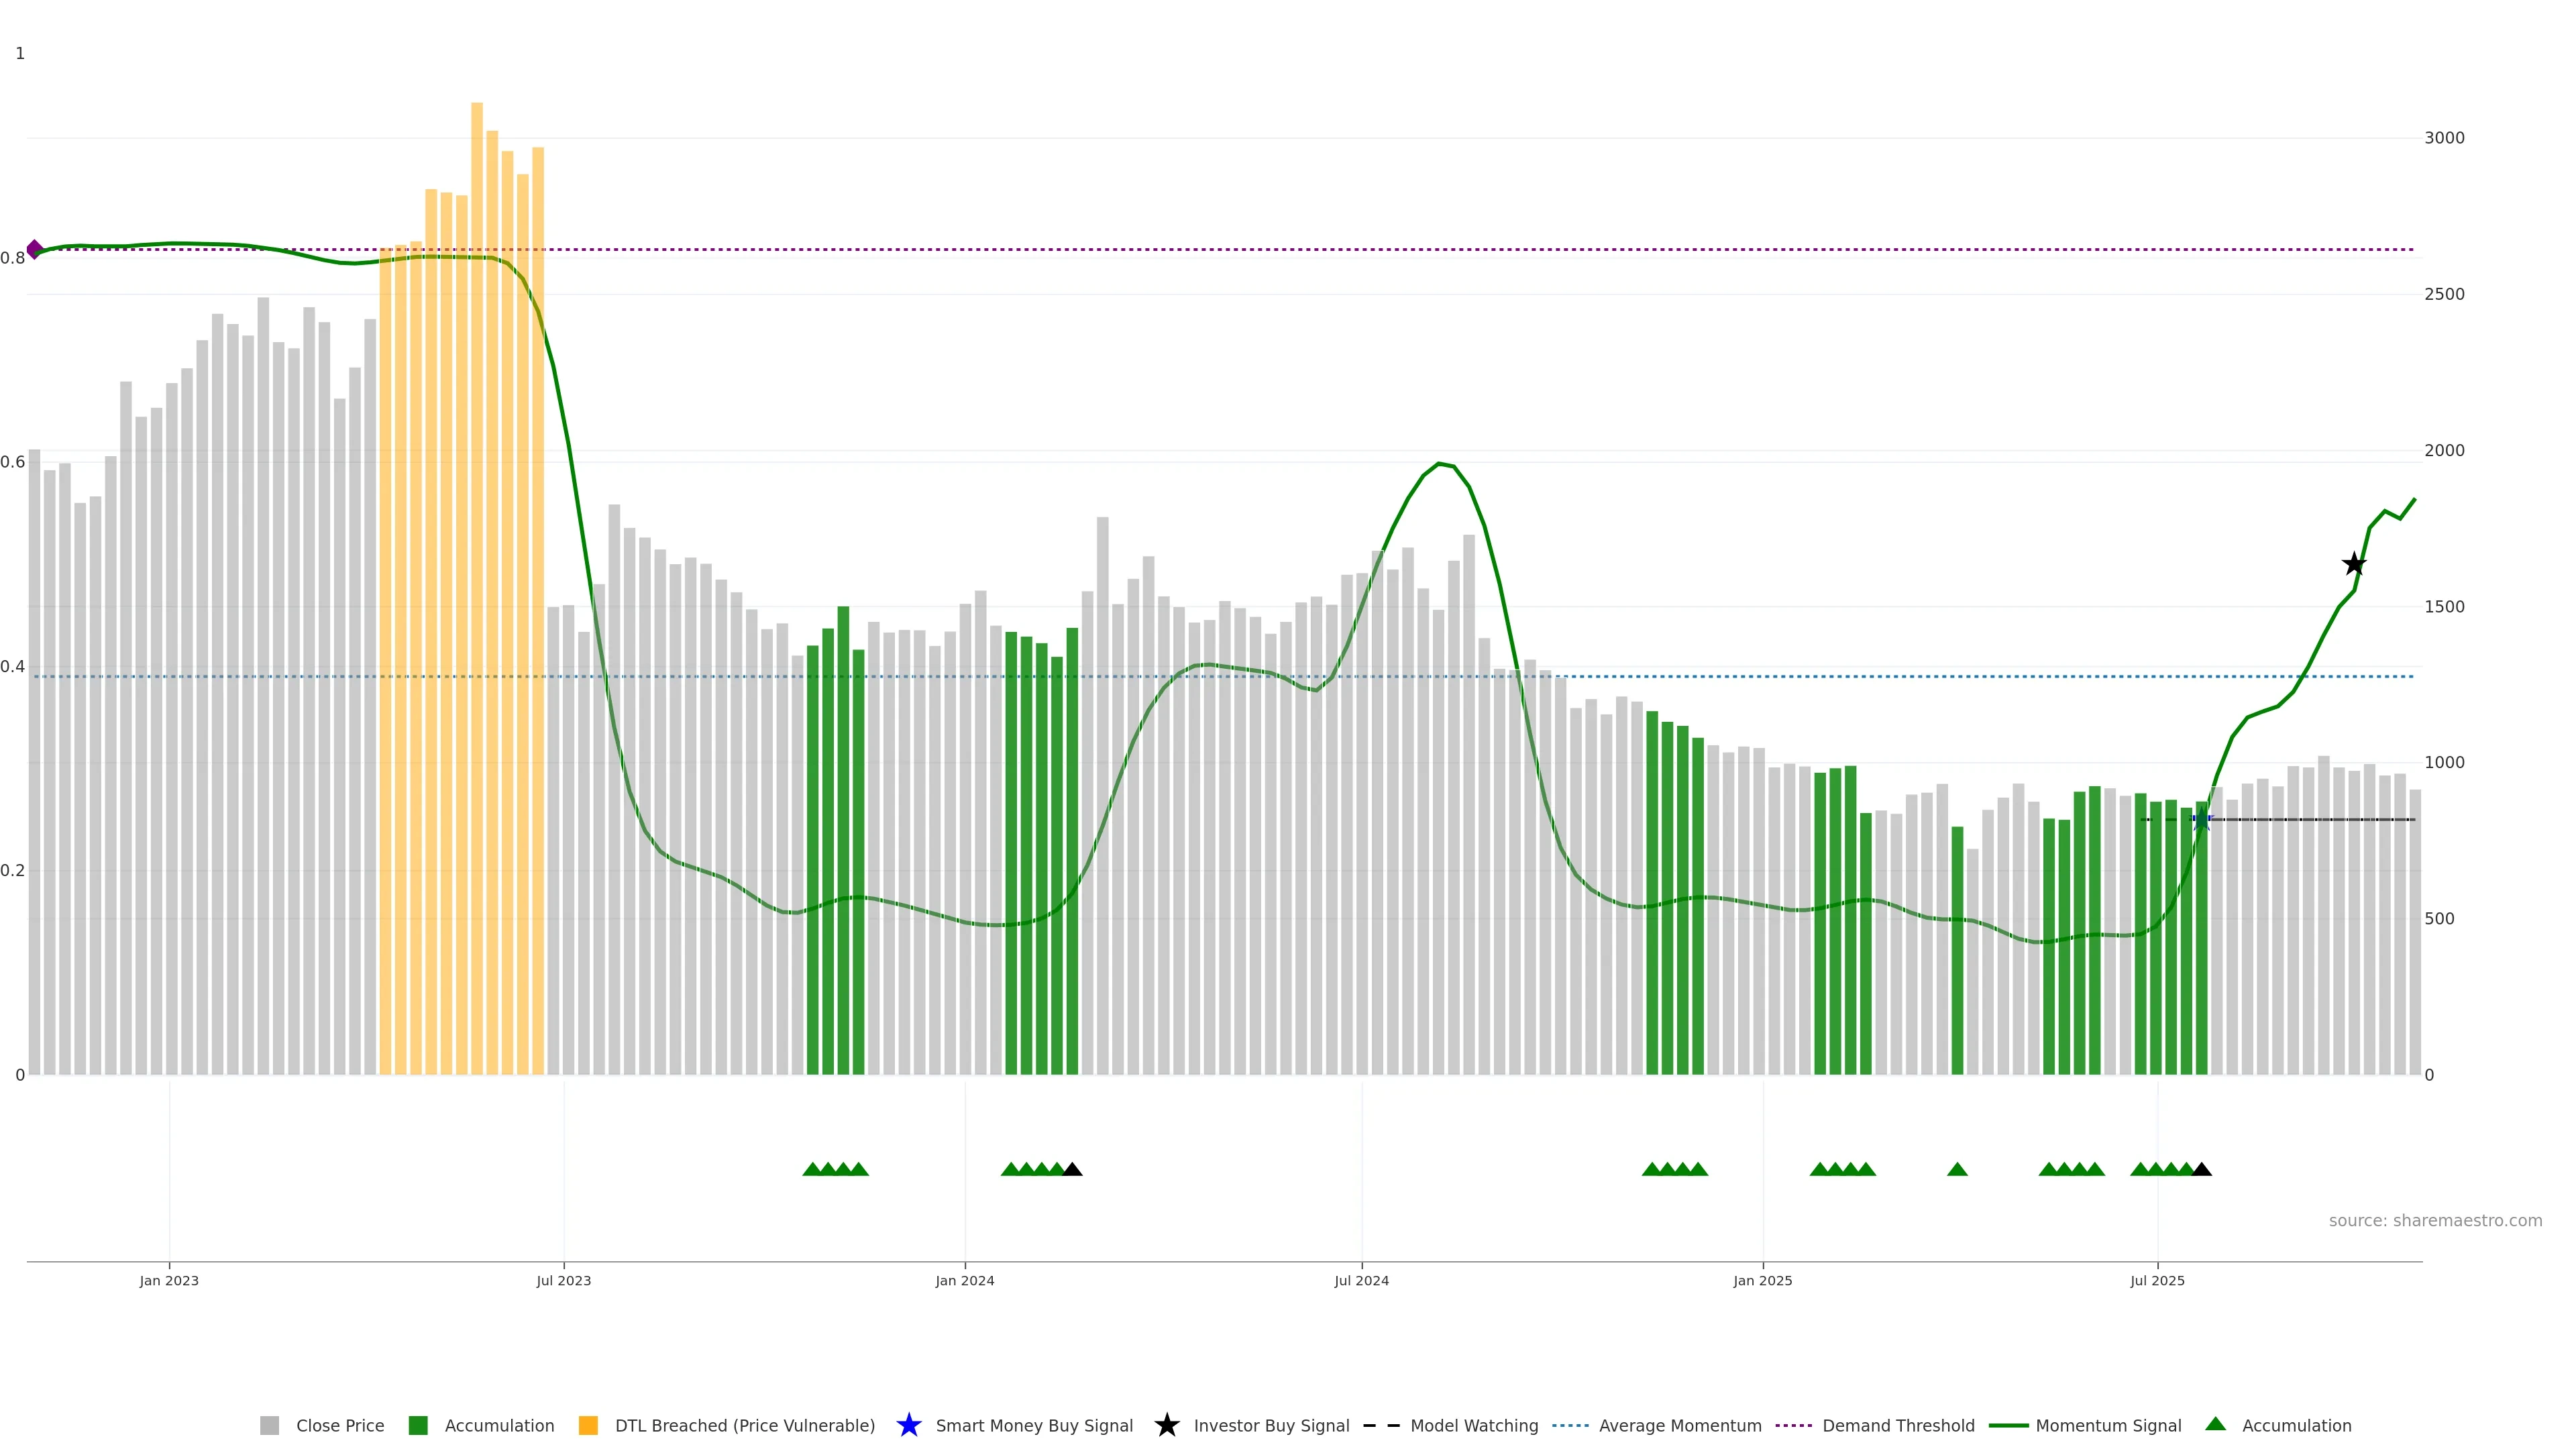
Task: Toggle Model Watching legend entry
Action: [x=1473, y=1425]
